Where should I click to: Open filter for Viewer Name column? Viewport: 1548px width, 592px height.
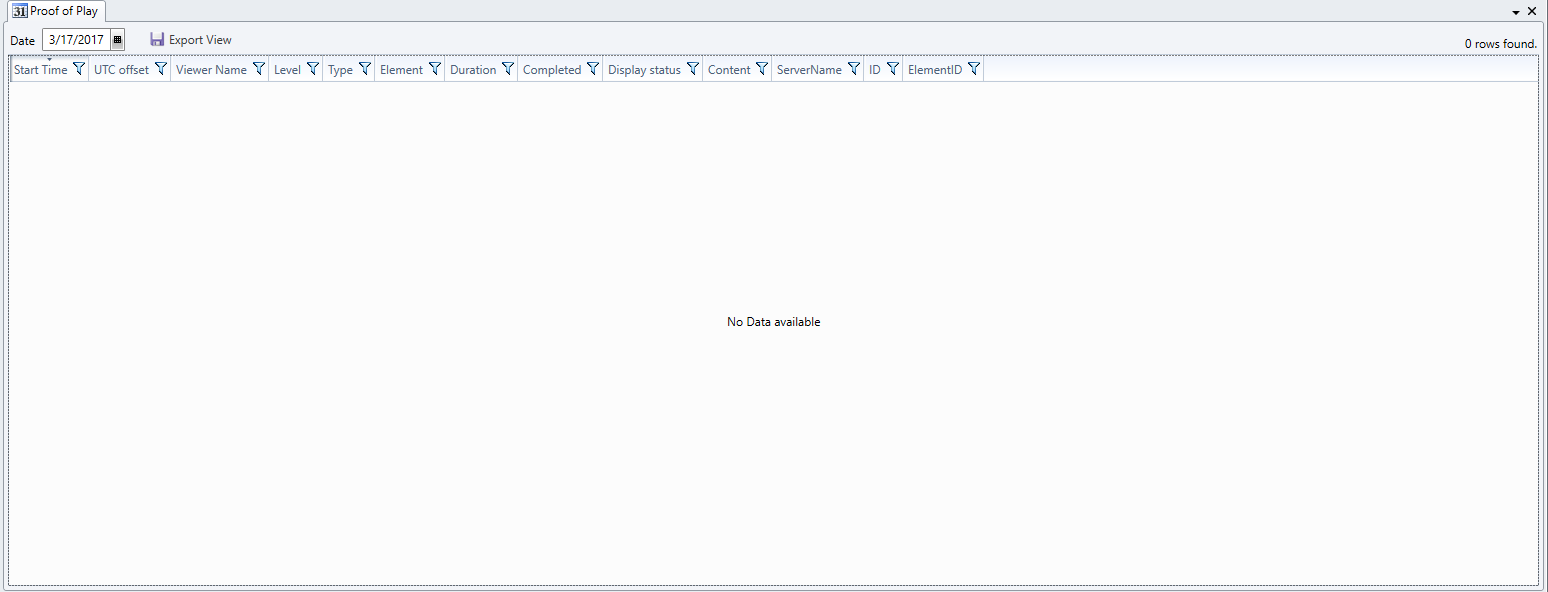coord(259,69)
